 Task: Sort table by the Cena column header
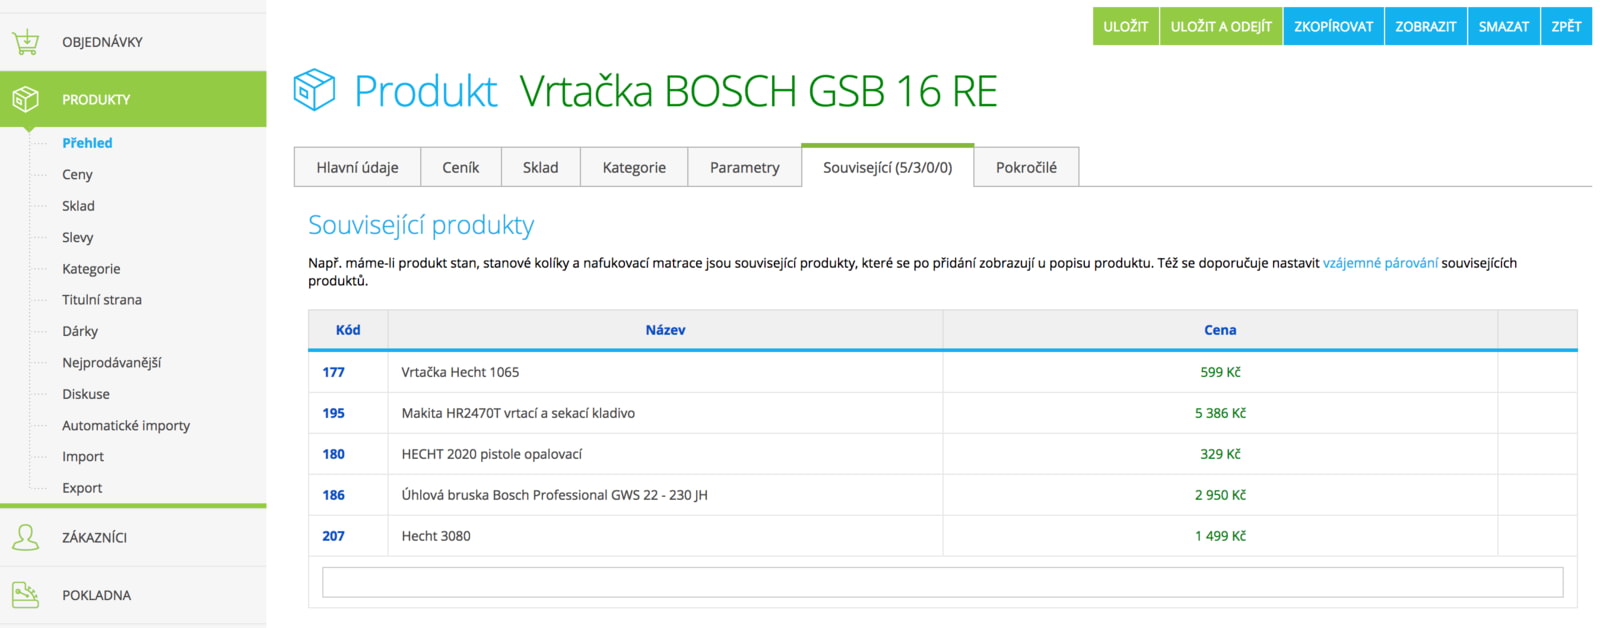click(1220, 330)
